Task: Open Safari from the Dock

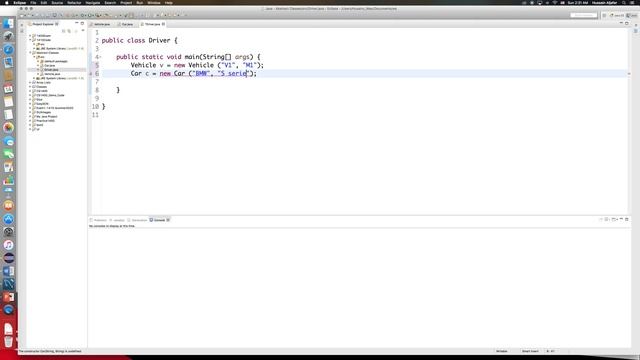Action: 9,49
